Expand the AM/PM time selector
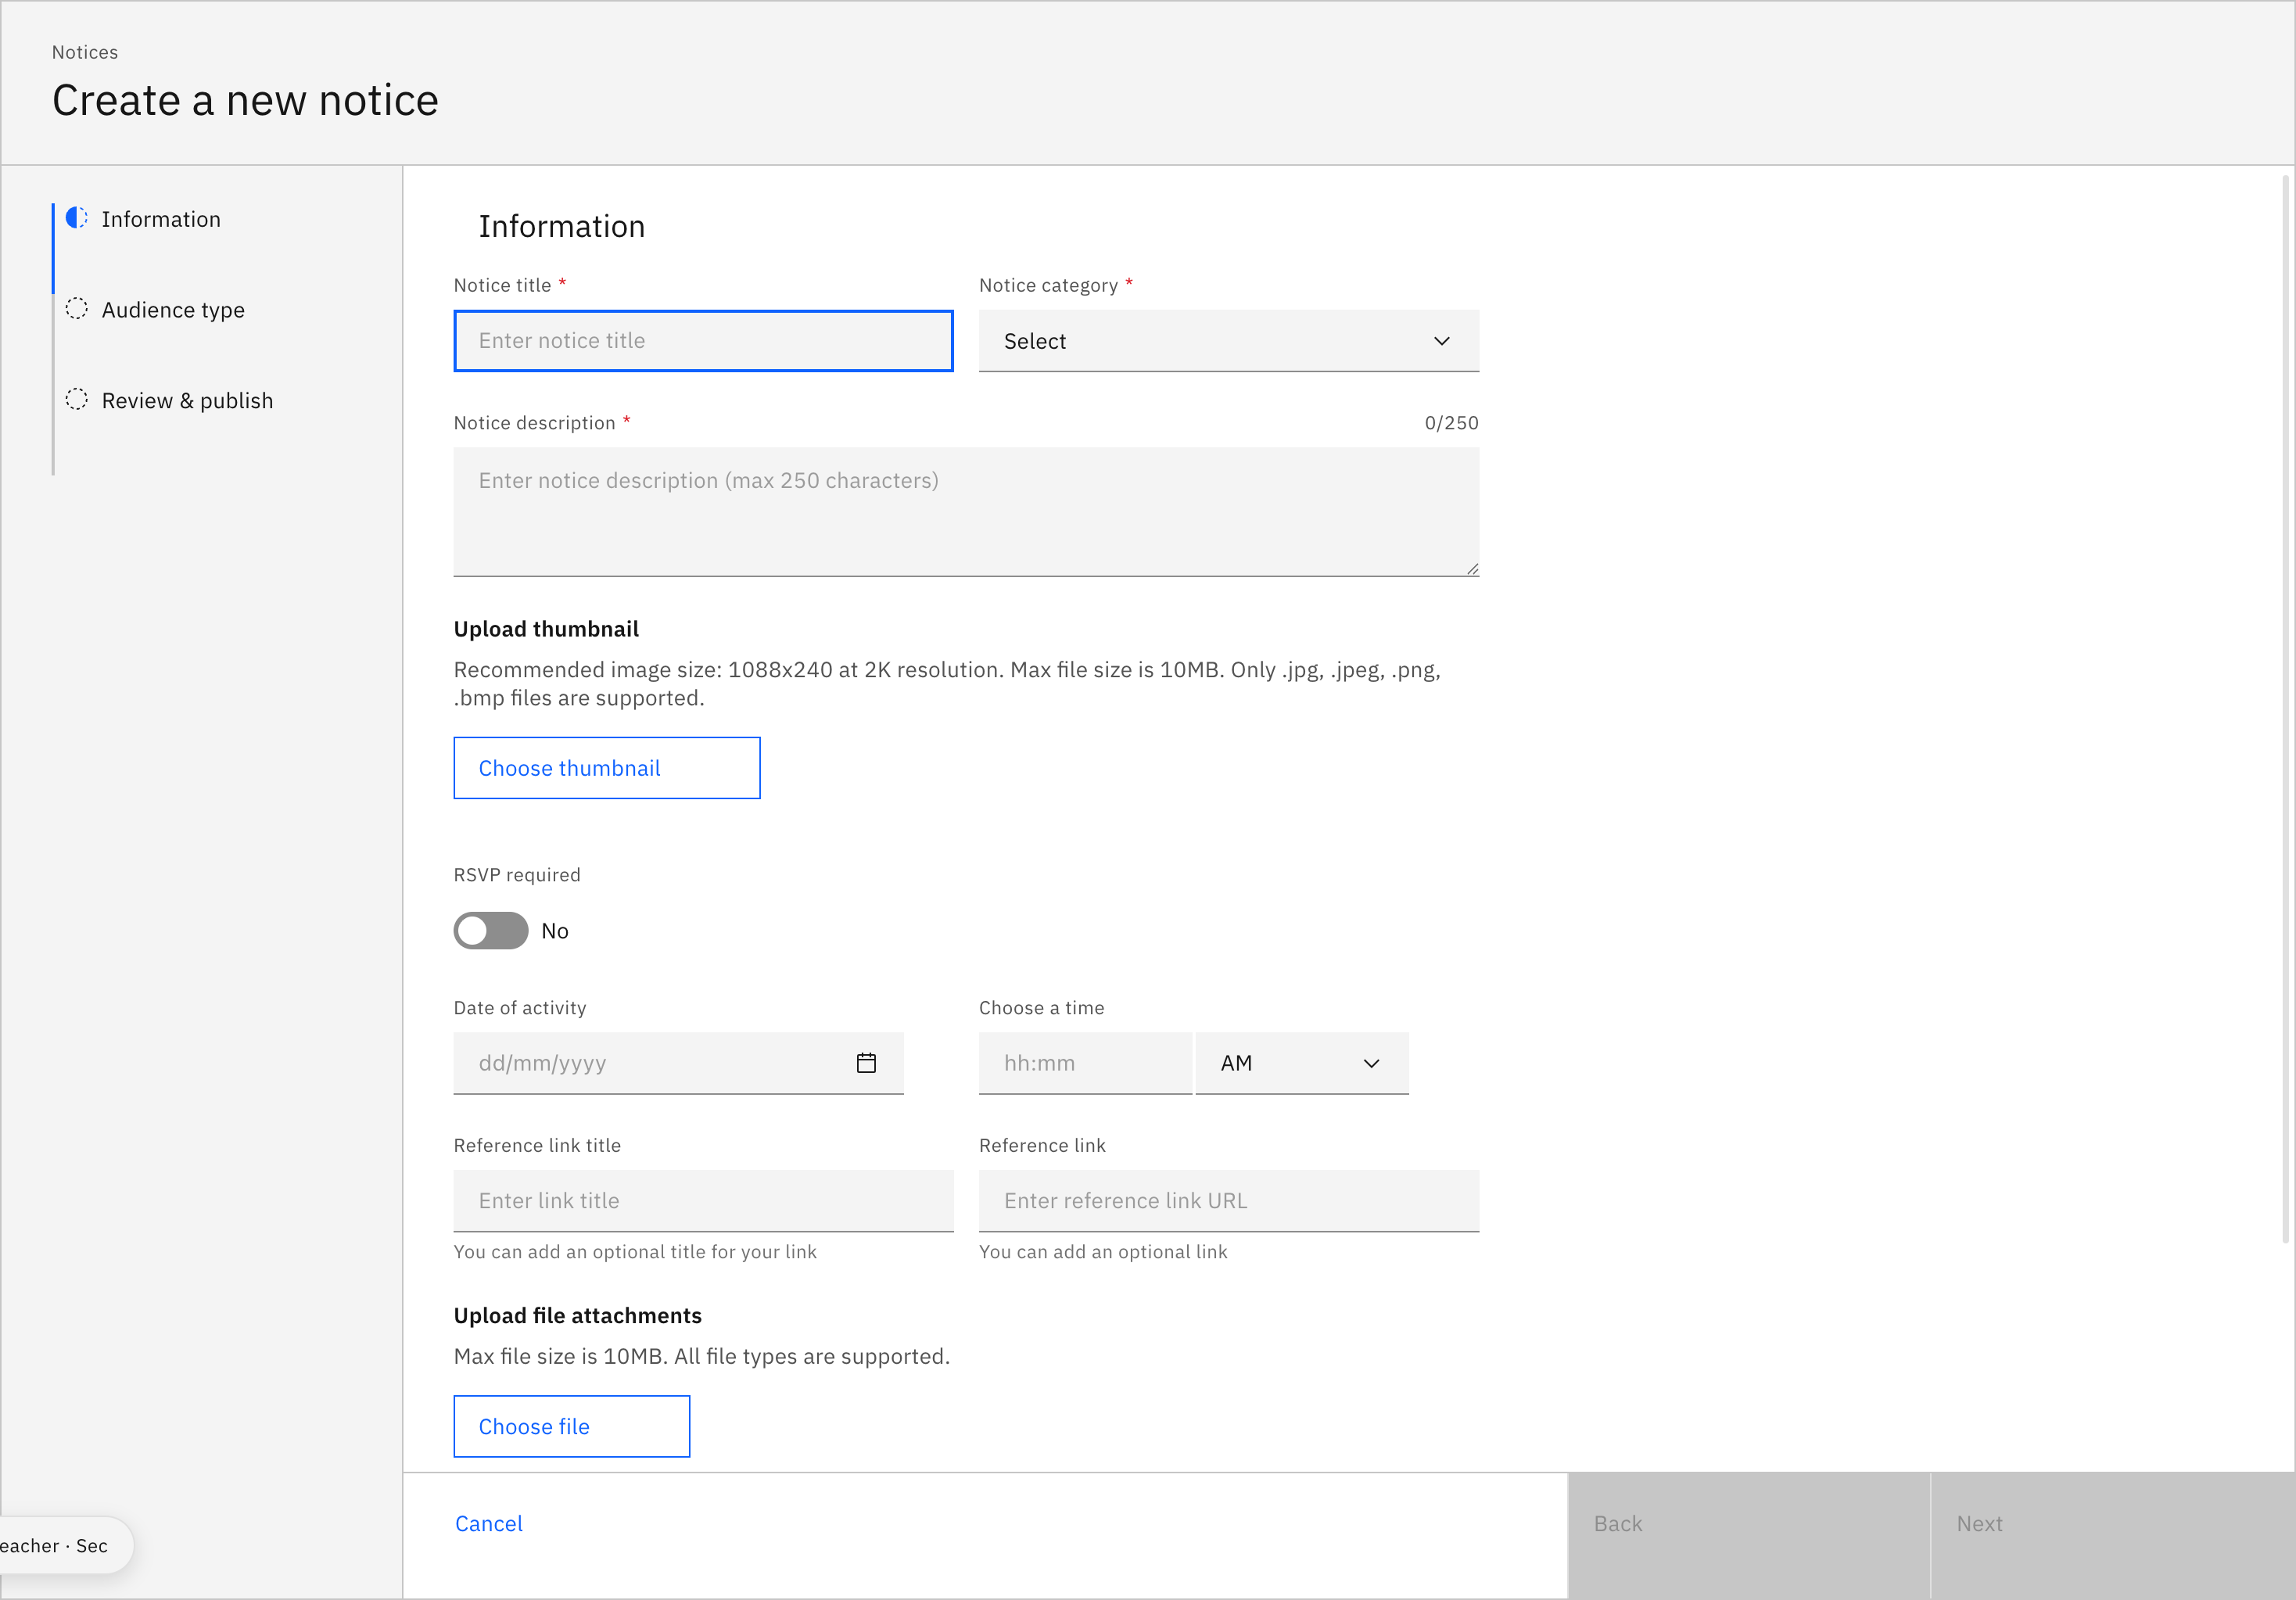This screenshot has width=2296, height=1600. 1301,1063
